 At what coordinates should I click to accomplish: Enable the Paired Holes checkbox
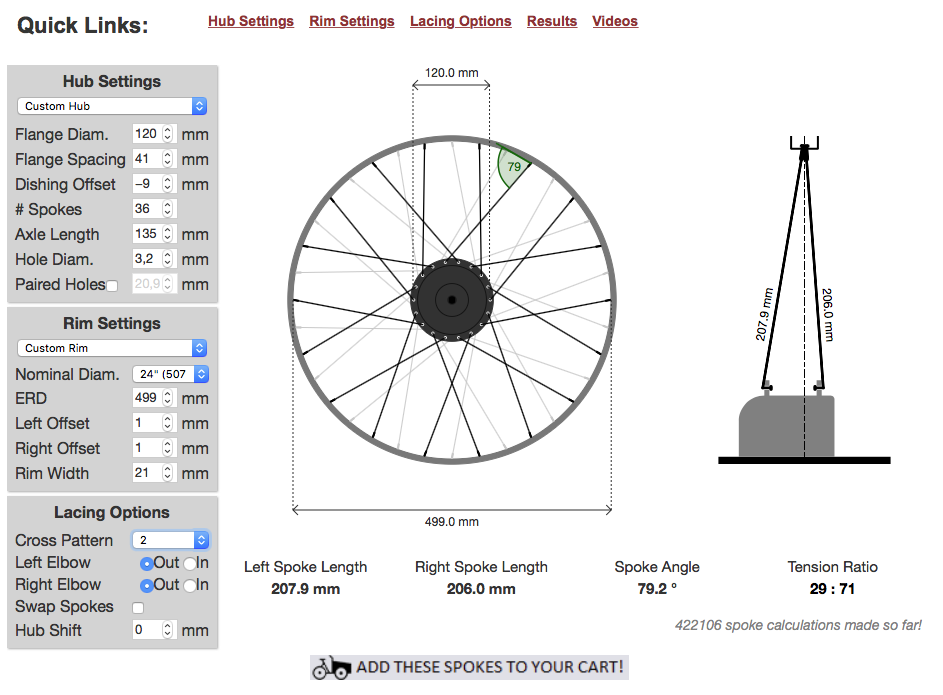[x=112, y=286]
